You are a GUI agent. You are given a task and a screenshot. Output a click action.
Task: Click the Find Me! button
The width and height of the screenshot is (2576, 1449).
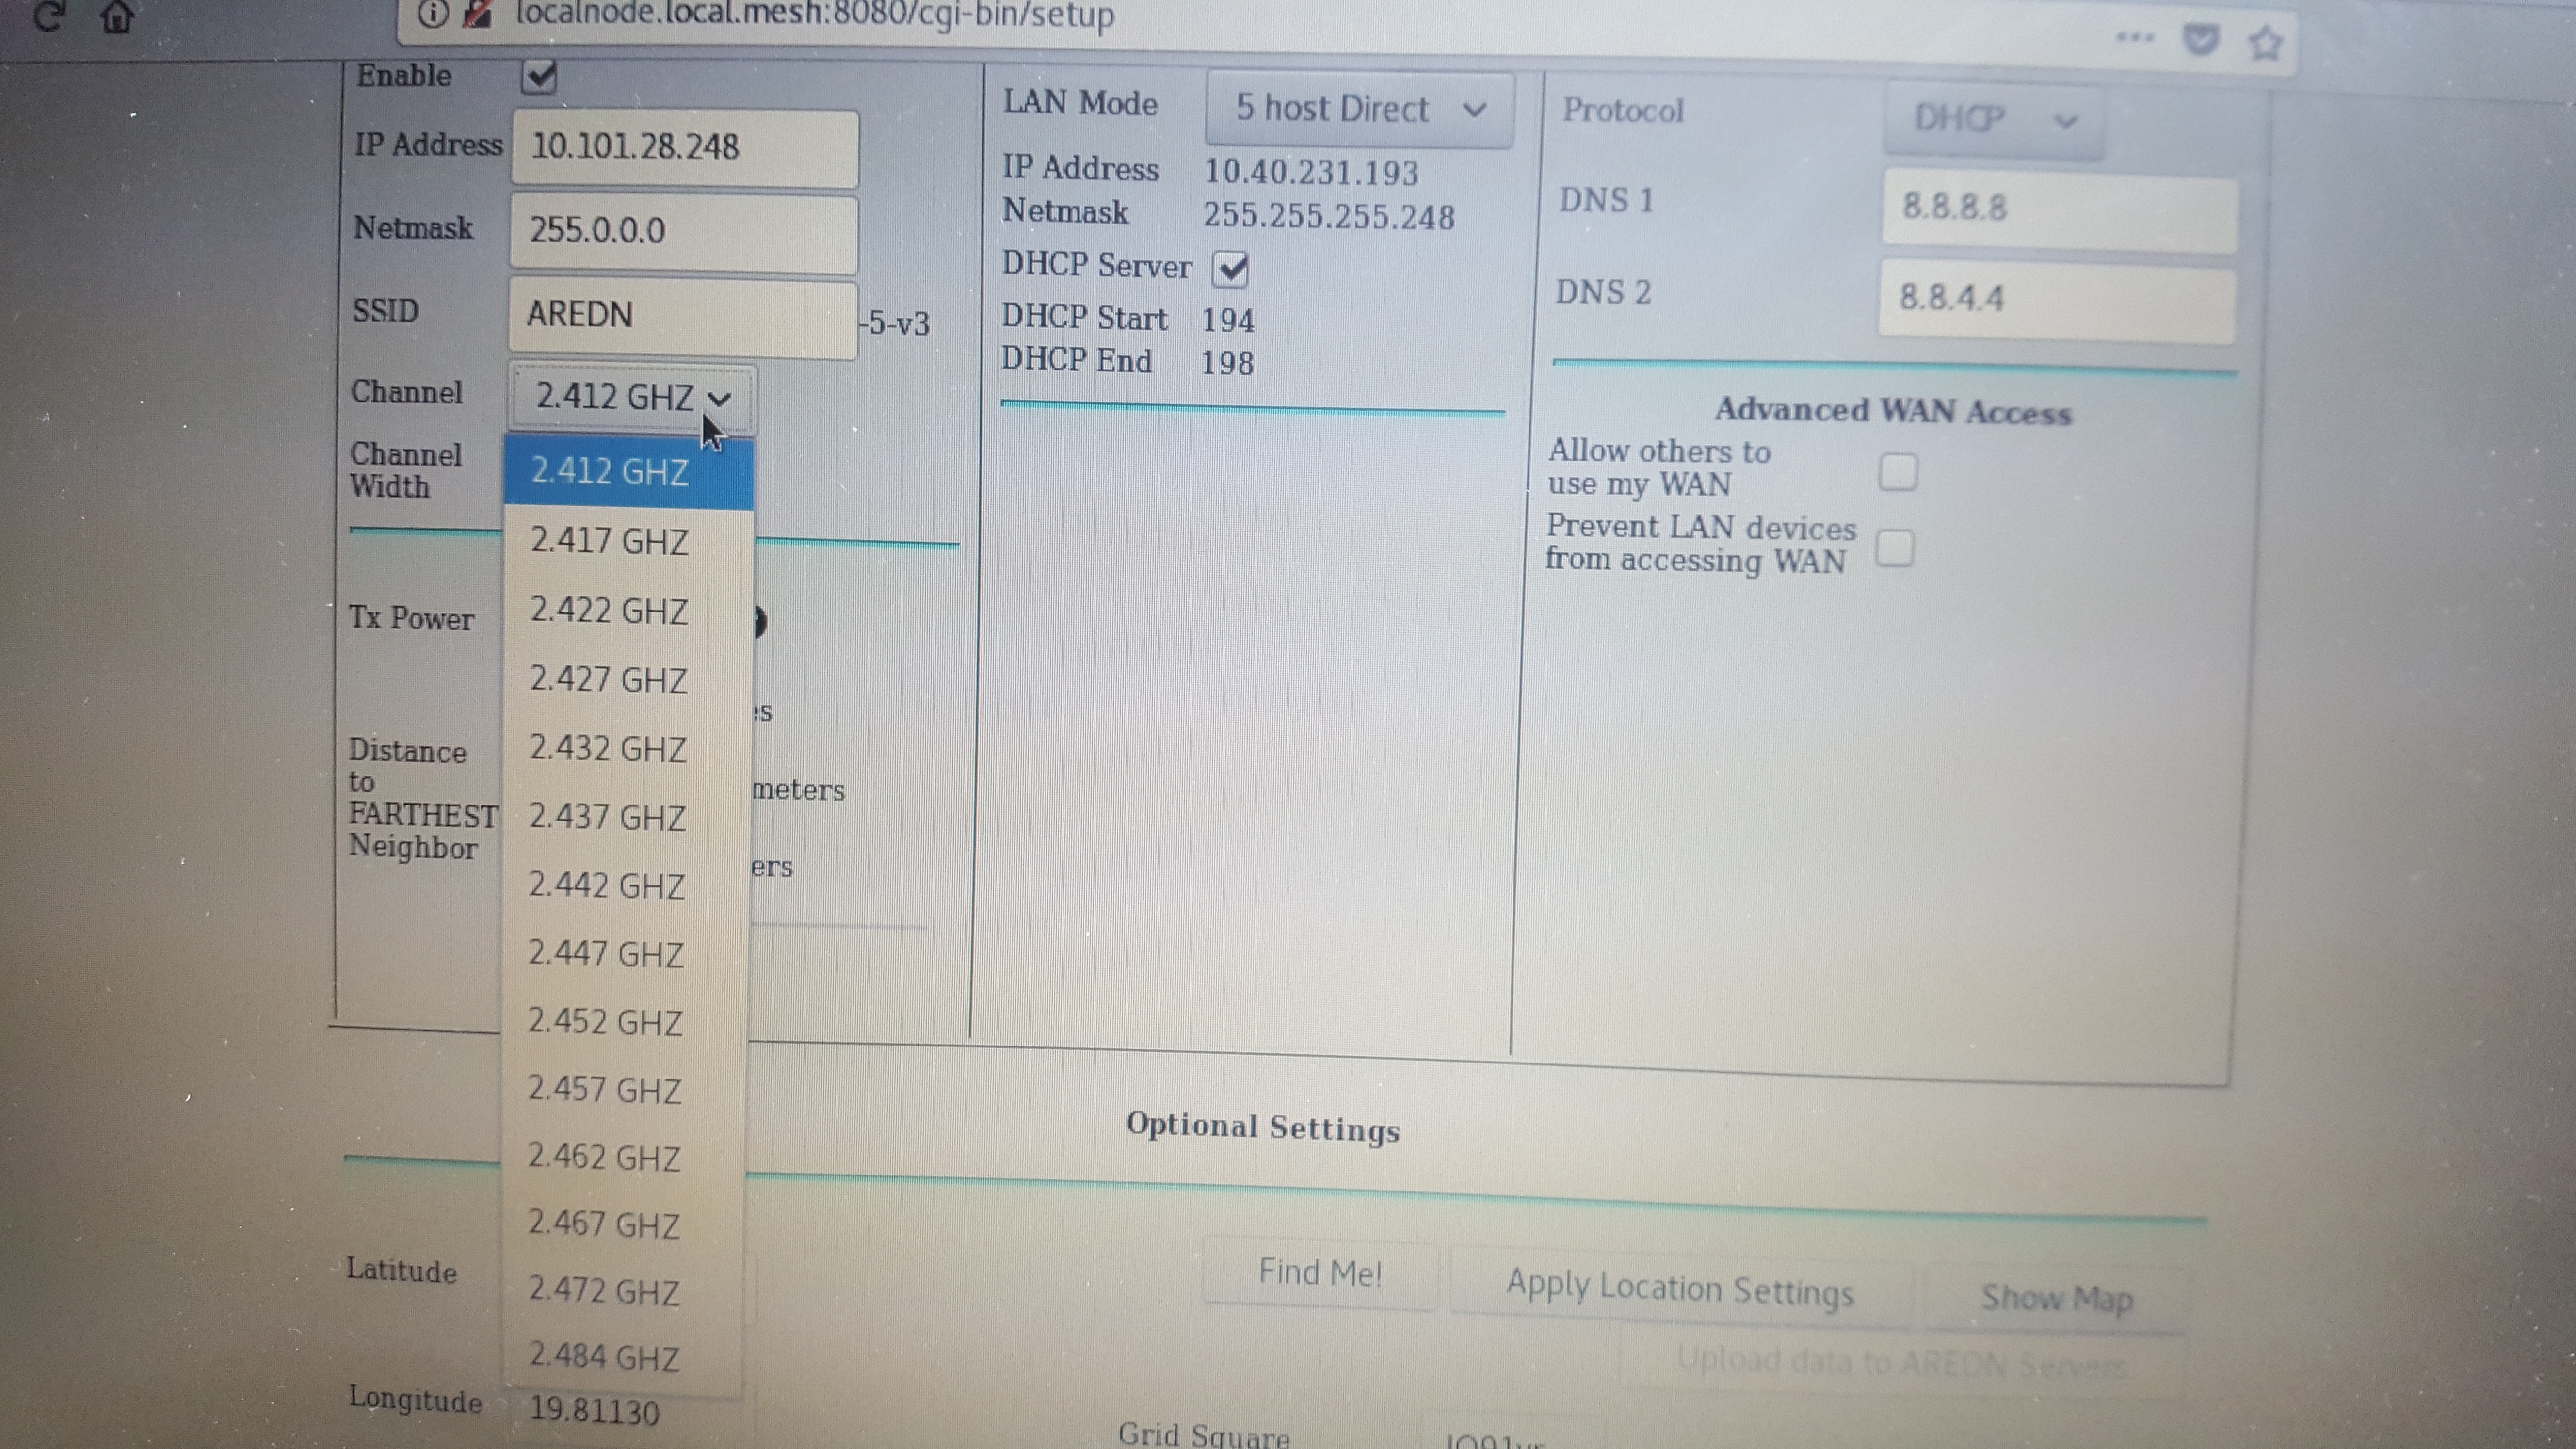click(1320, 1273)
